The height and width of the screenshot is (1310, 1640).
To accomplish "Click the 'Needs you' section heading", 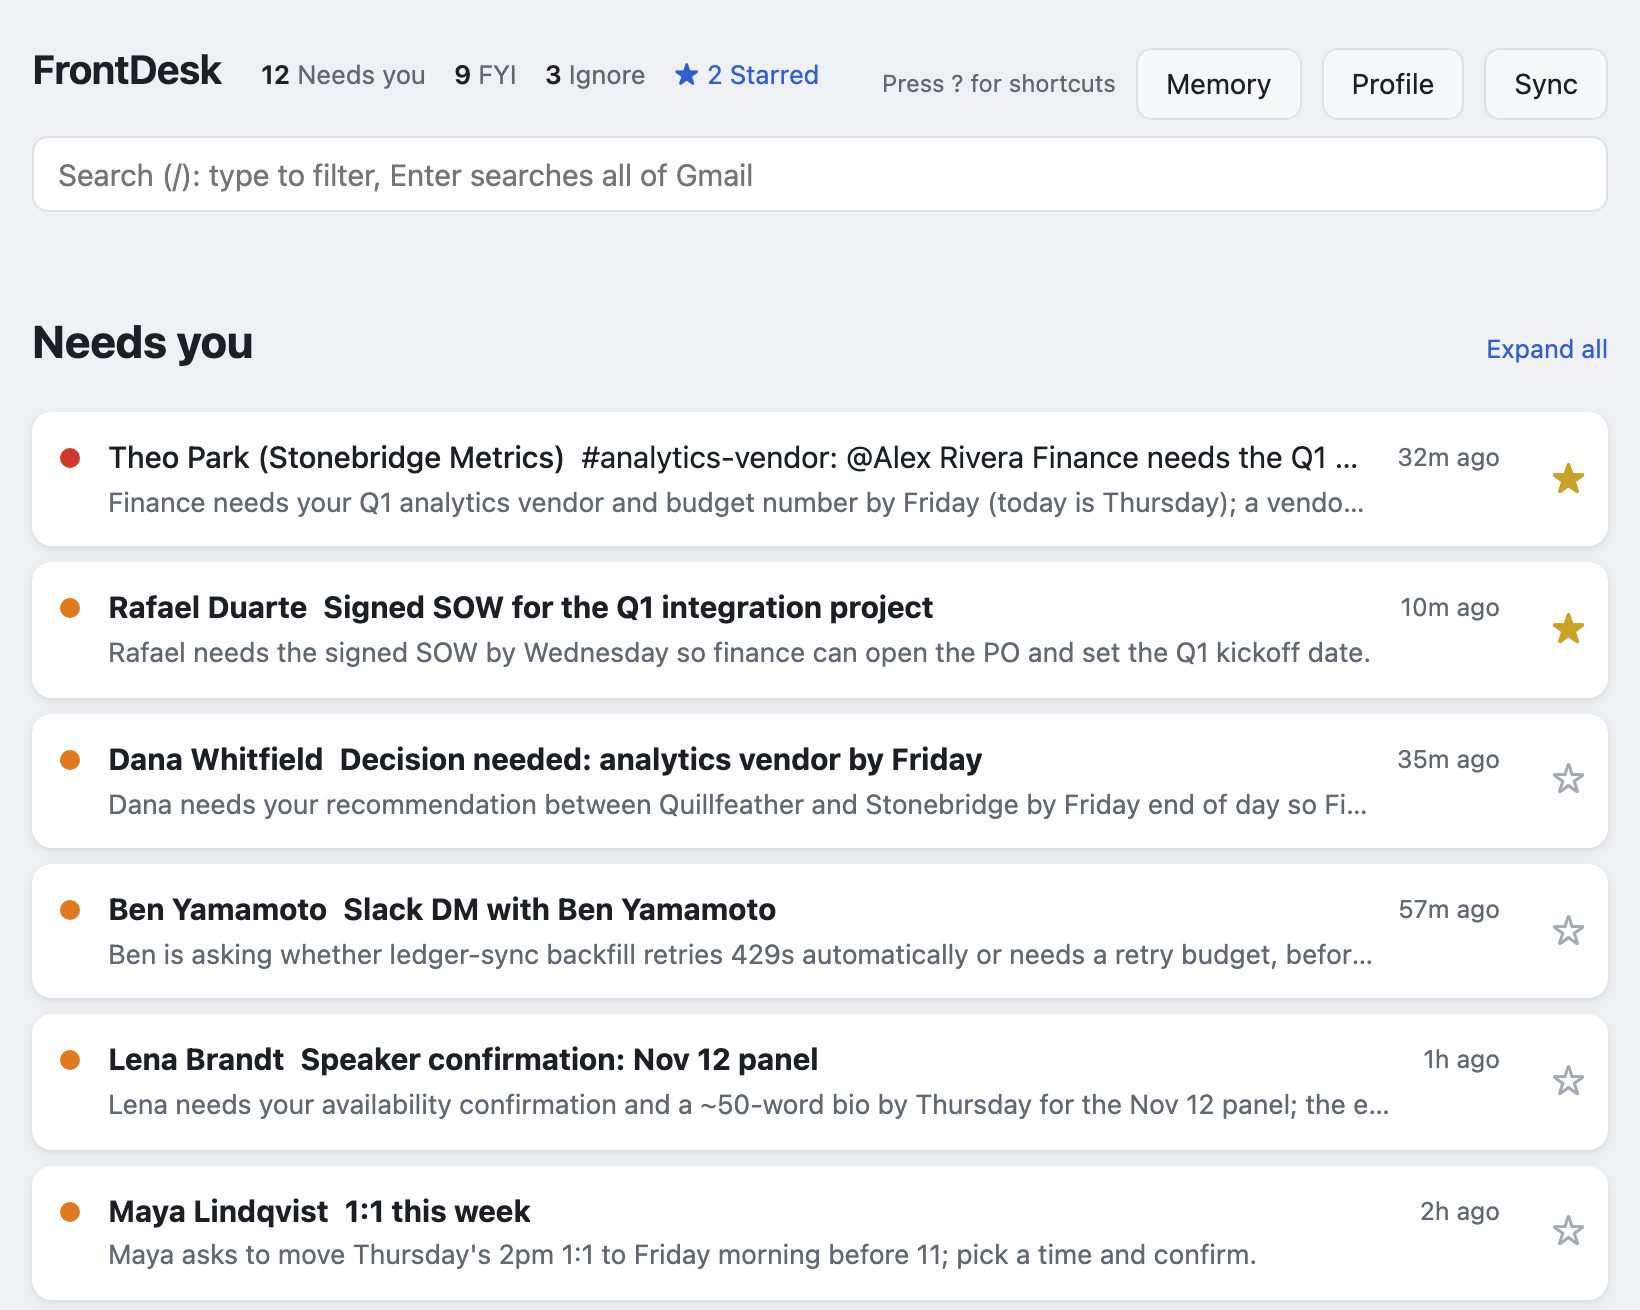I will click(x=143, y=343).
